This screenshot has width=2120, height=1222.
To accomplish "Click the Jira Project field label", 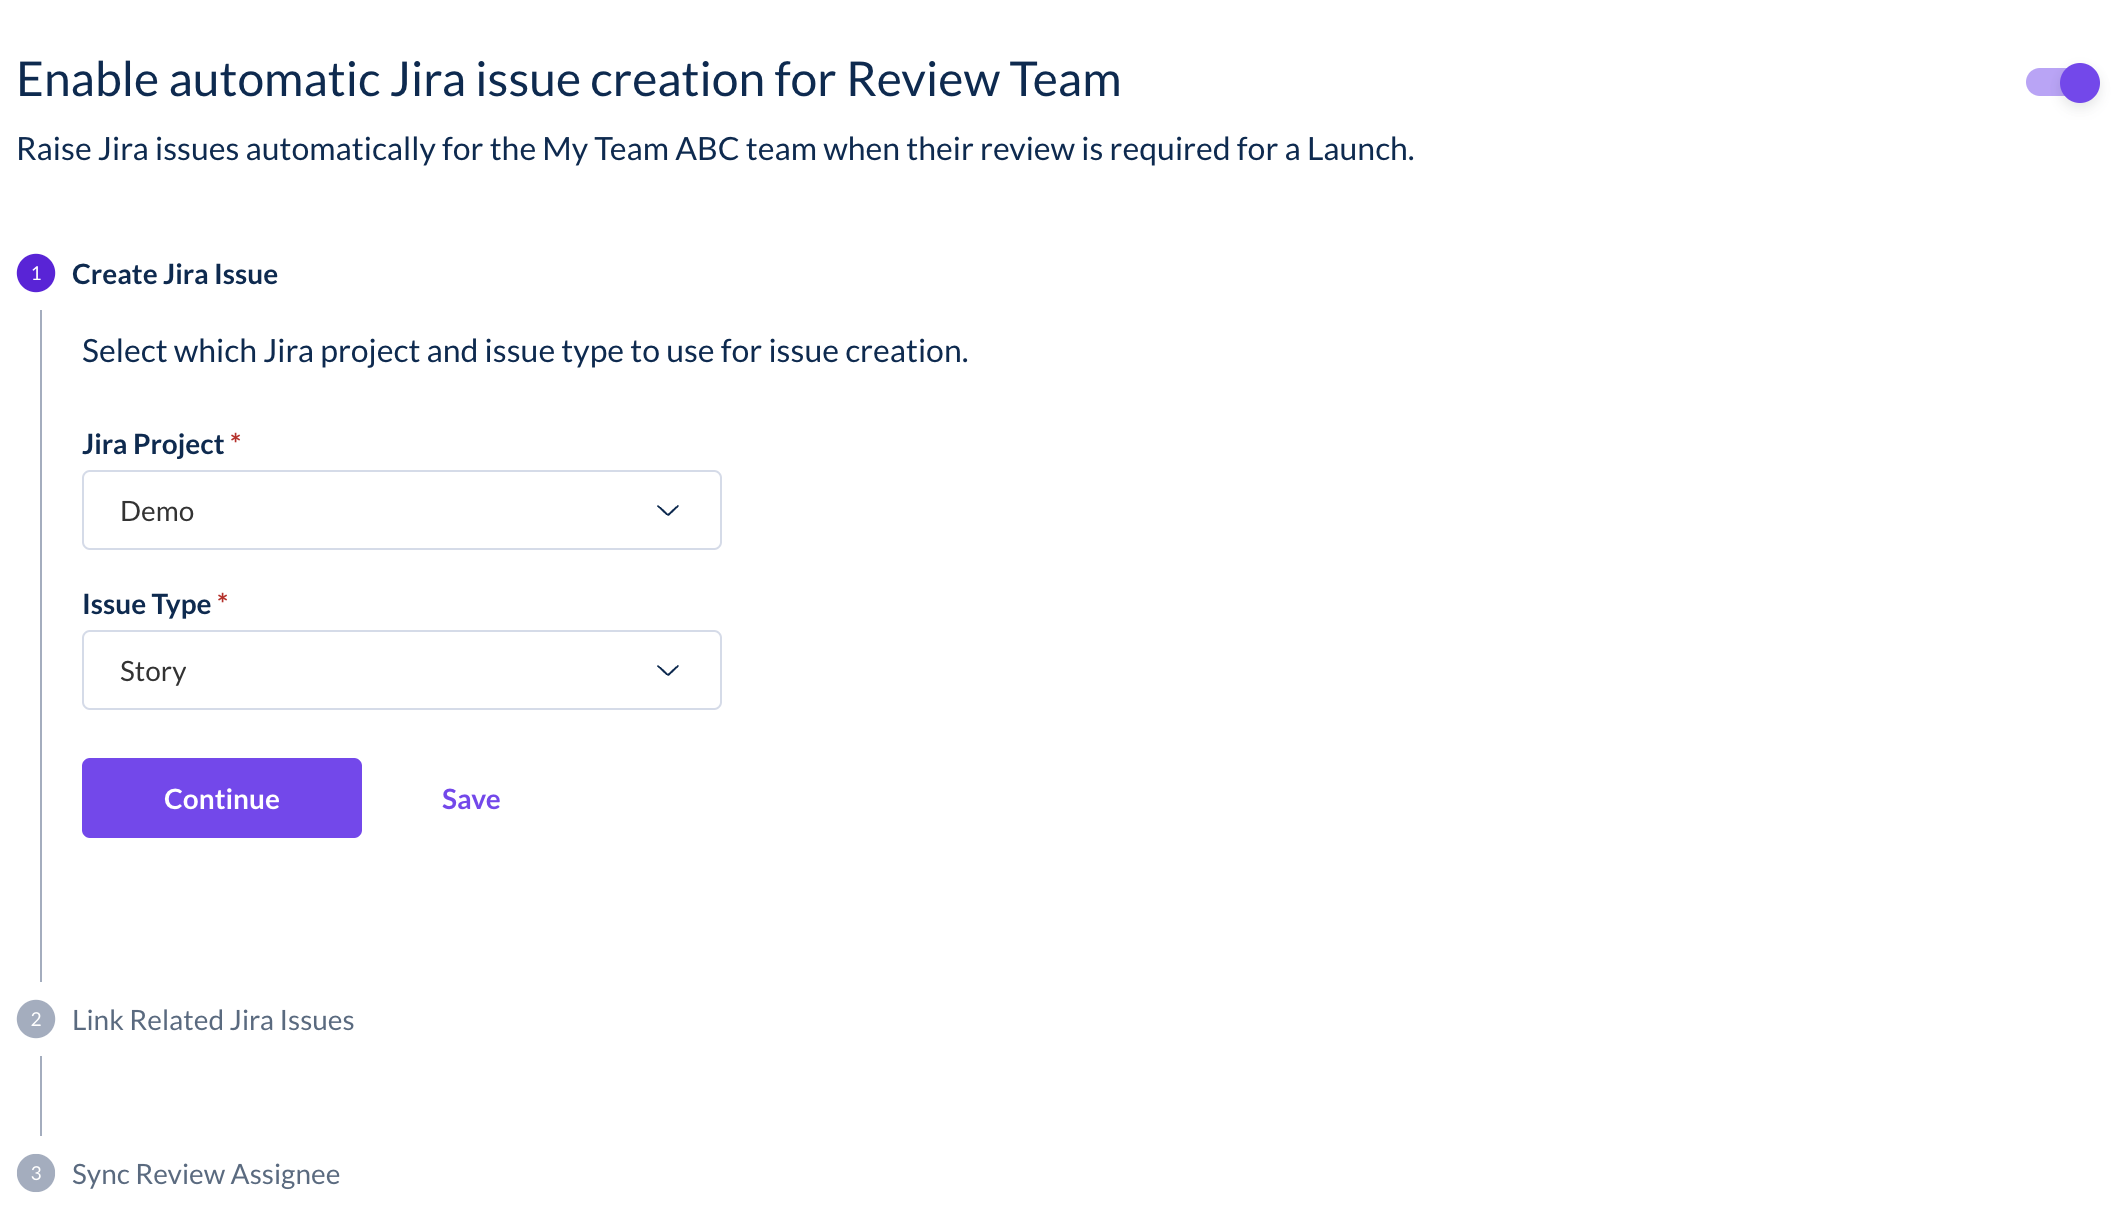I will click(153, 444).
